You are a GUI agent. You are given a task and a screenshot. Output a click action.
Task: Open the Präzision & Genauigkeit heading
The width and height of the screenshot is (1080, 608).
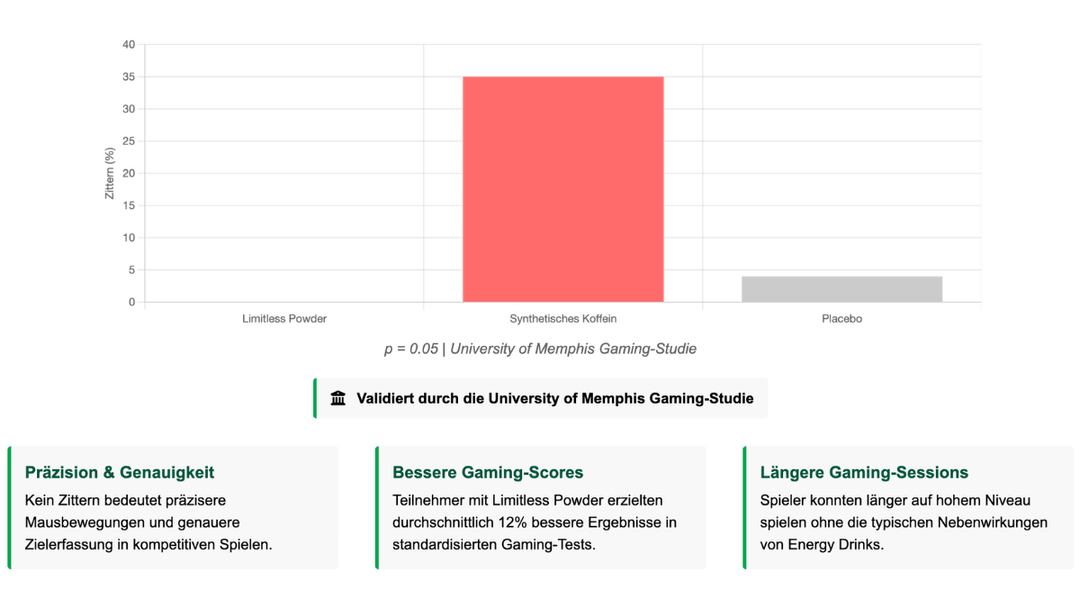click(x=119, y=472)
